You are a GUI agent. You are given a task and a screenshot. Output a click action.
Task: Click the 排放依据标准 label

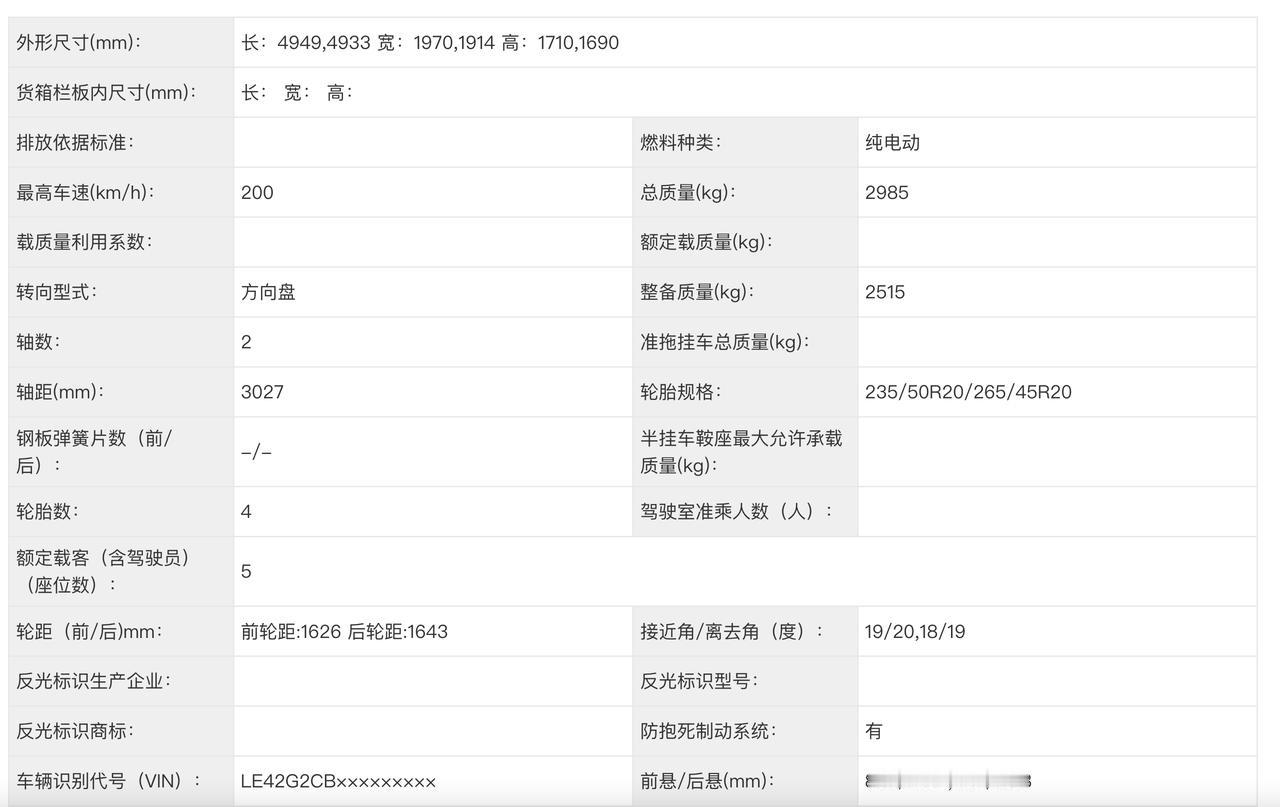[x=75, y=142]
